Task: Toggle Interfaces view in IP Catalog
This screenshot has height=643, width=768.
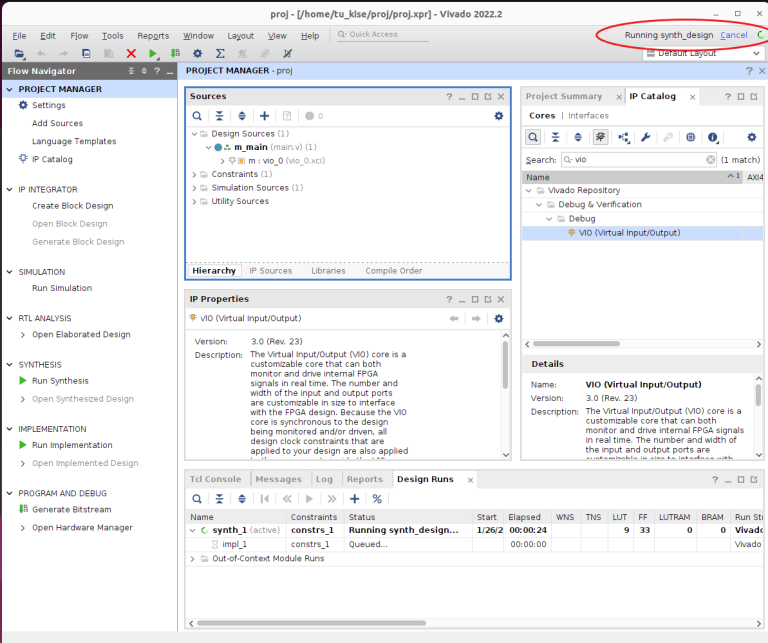Action: click(588, 115)
